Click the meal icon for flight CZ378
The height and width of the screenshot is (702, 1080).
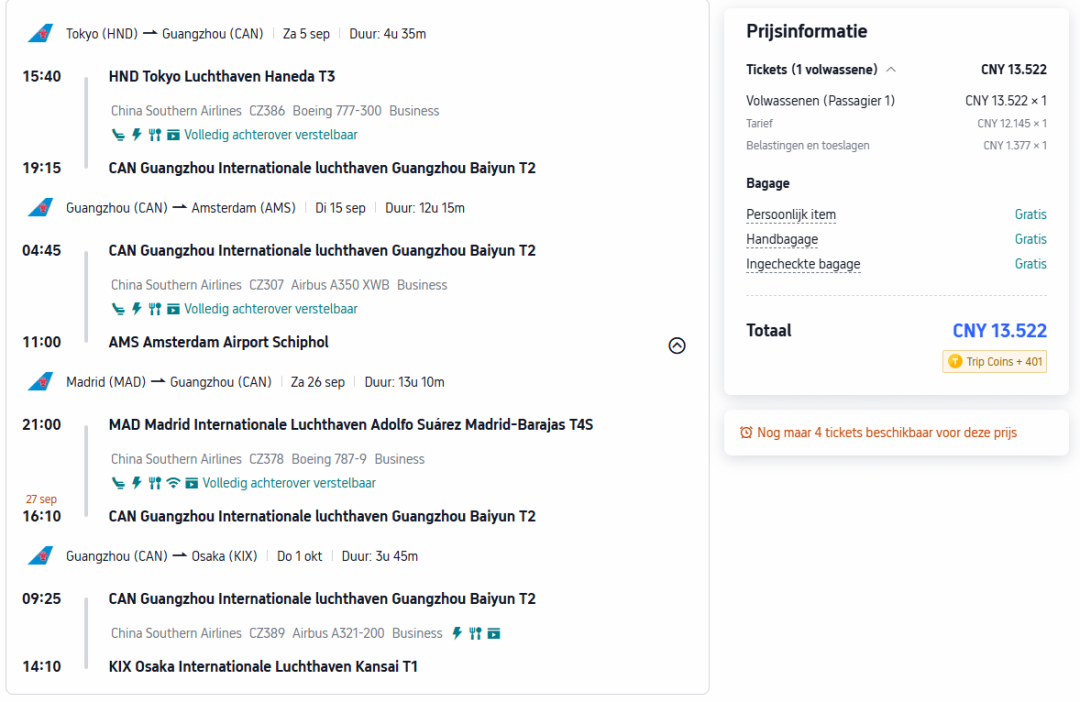click(155, 484)
